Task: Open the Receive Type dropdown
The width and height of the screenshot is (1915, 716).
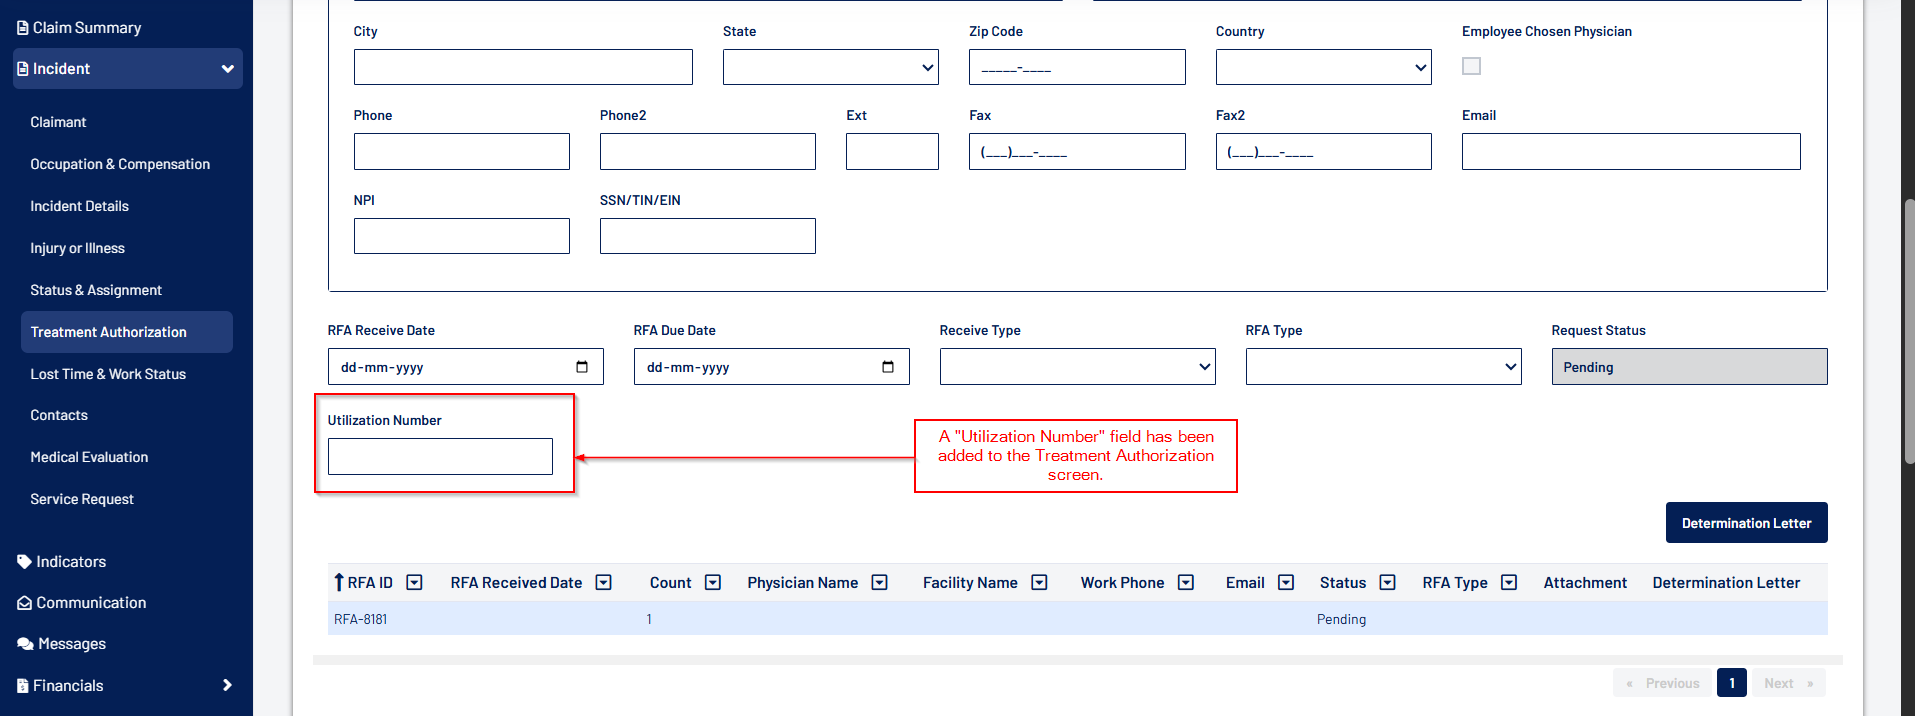Action: pos(1077,367)
